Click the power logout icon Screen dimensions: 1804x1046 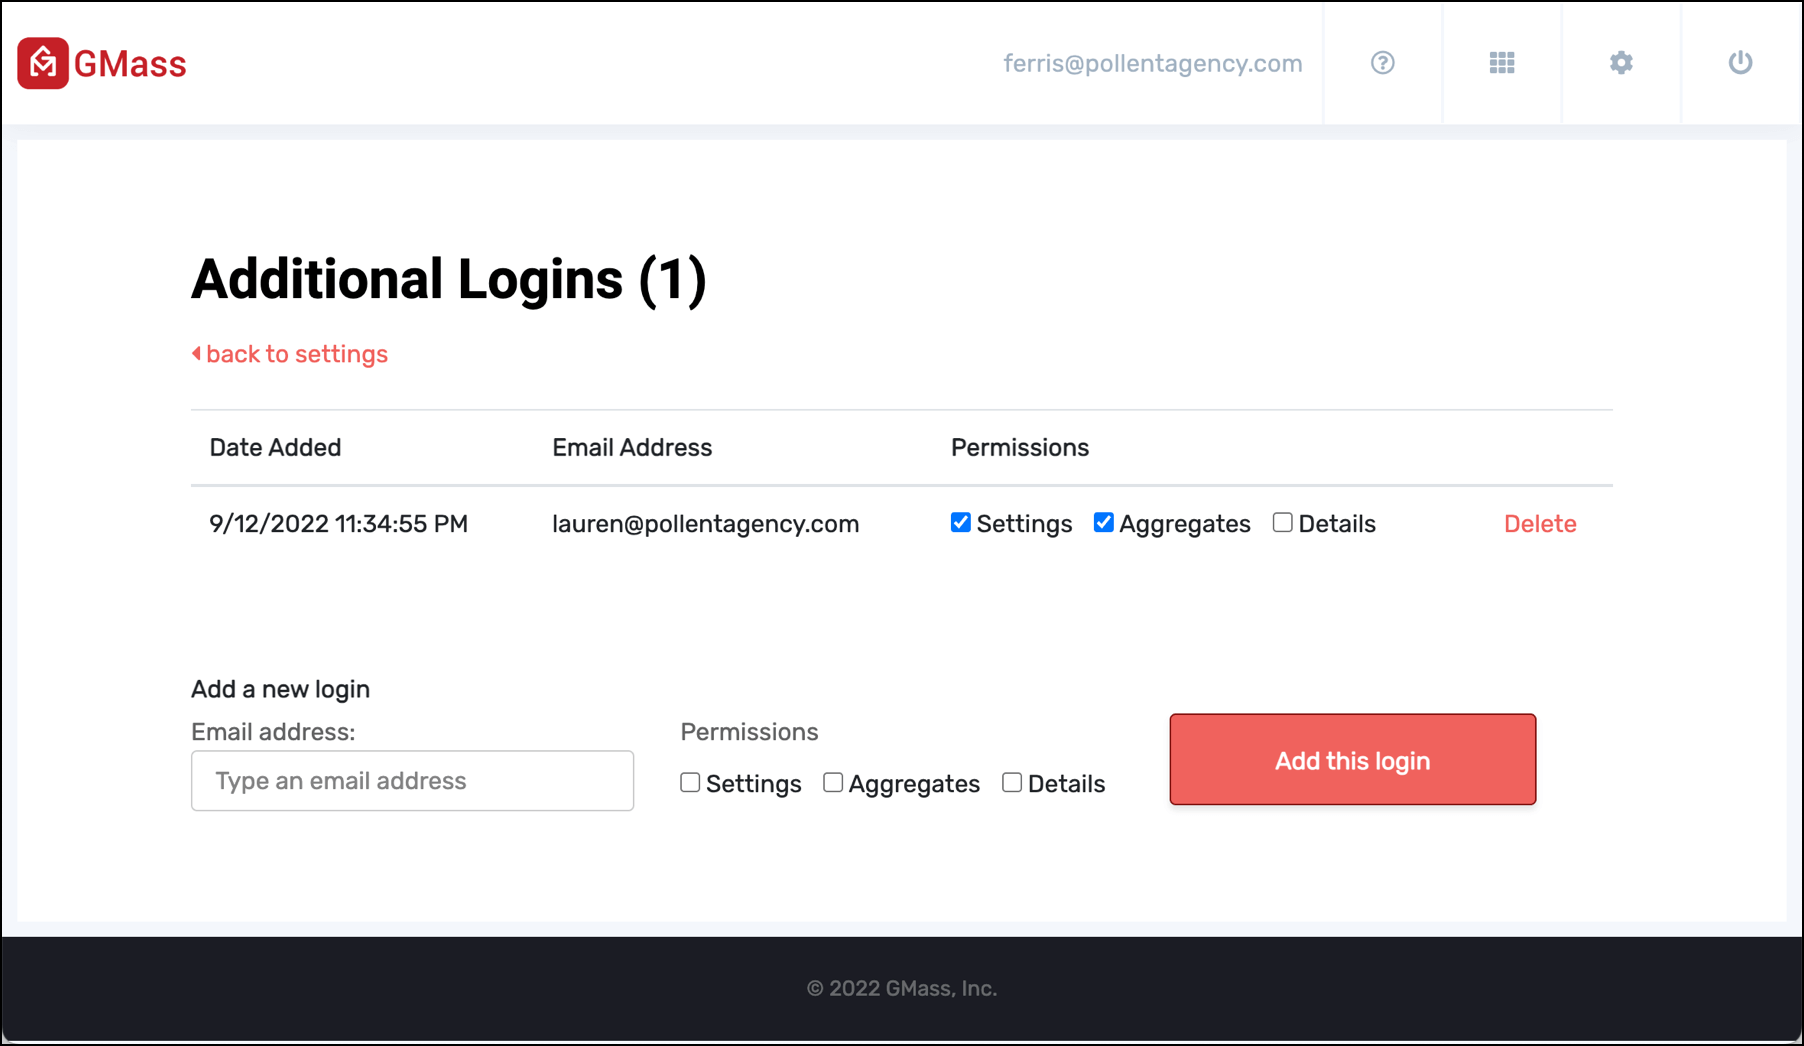click(x=1740, y=63)
